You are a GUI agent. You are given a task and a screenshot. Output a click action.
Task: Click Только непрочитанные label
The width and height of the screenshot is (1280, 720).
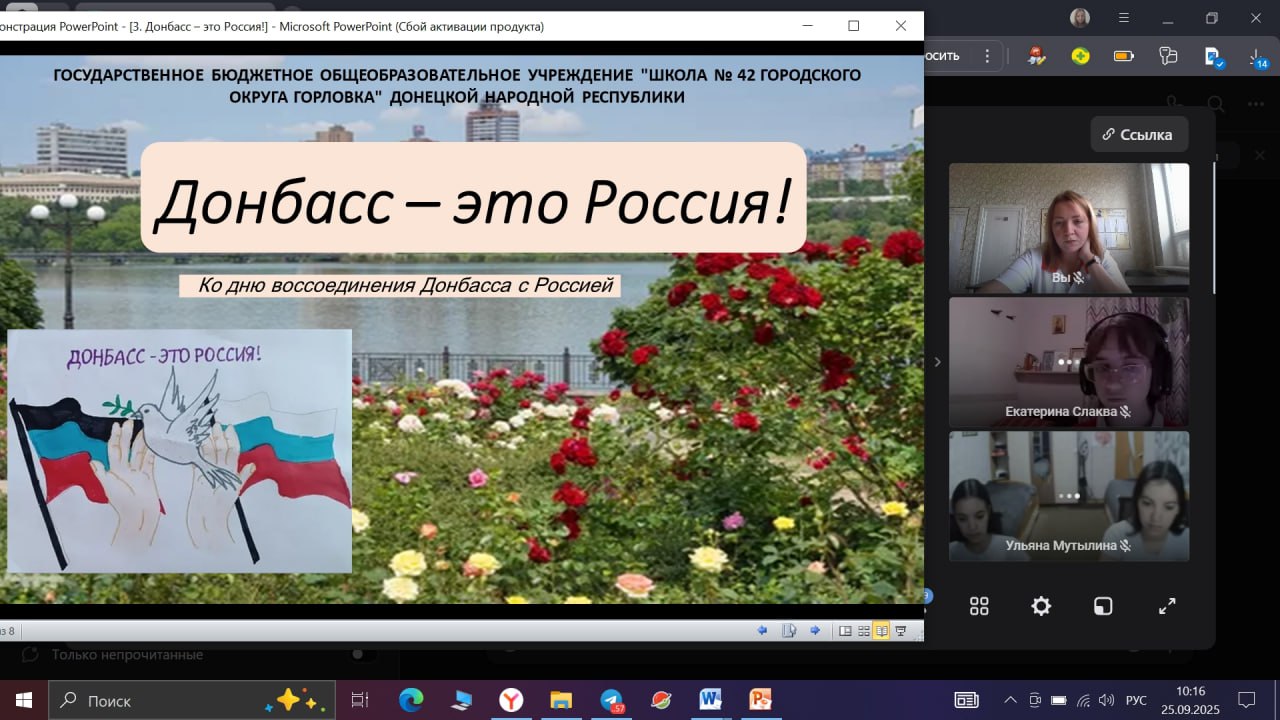pos(127,654)
